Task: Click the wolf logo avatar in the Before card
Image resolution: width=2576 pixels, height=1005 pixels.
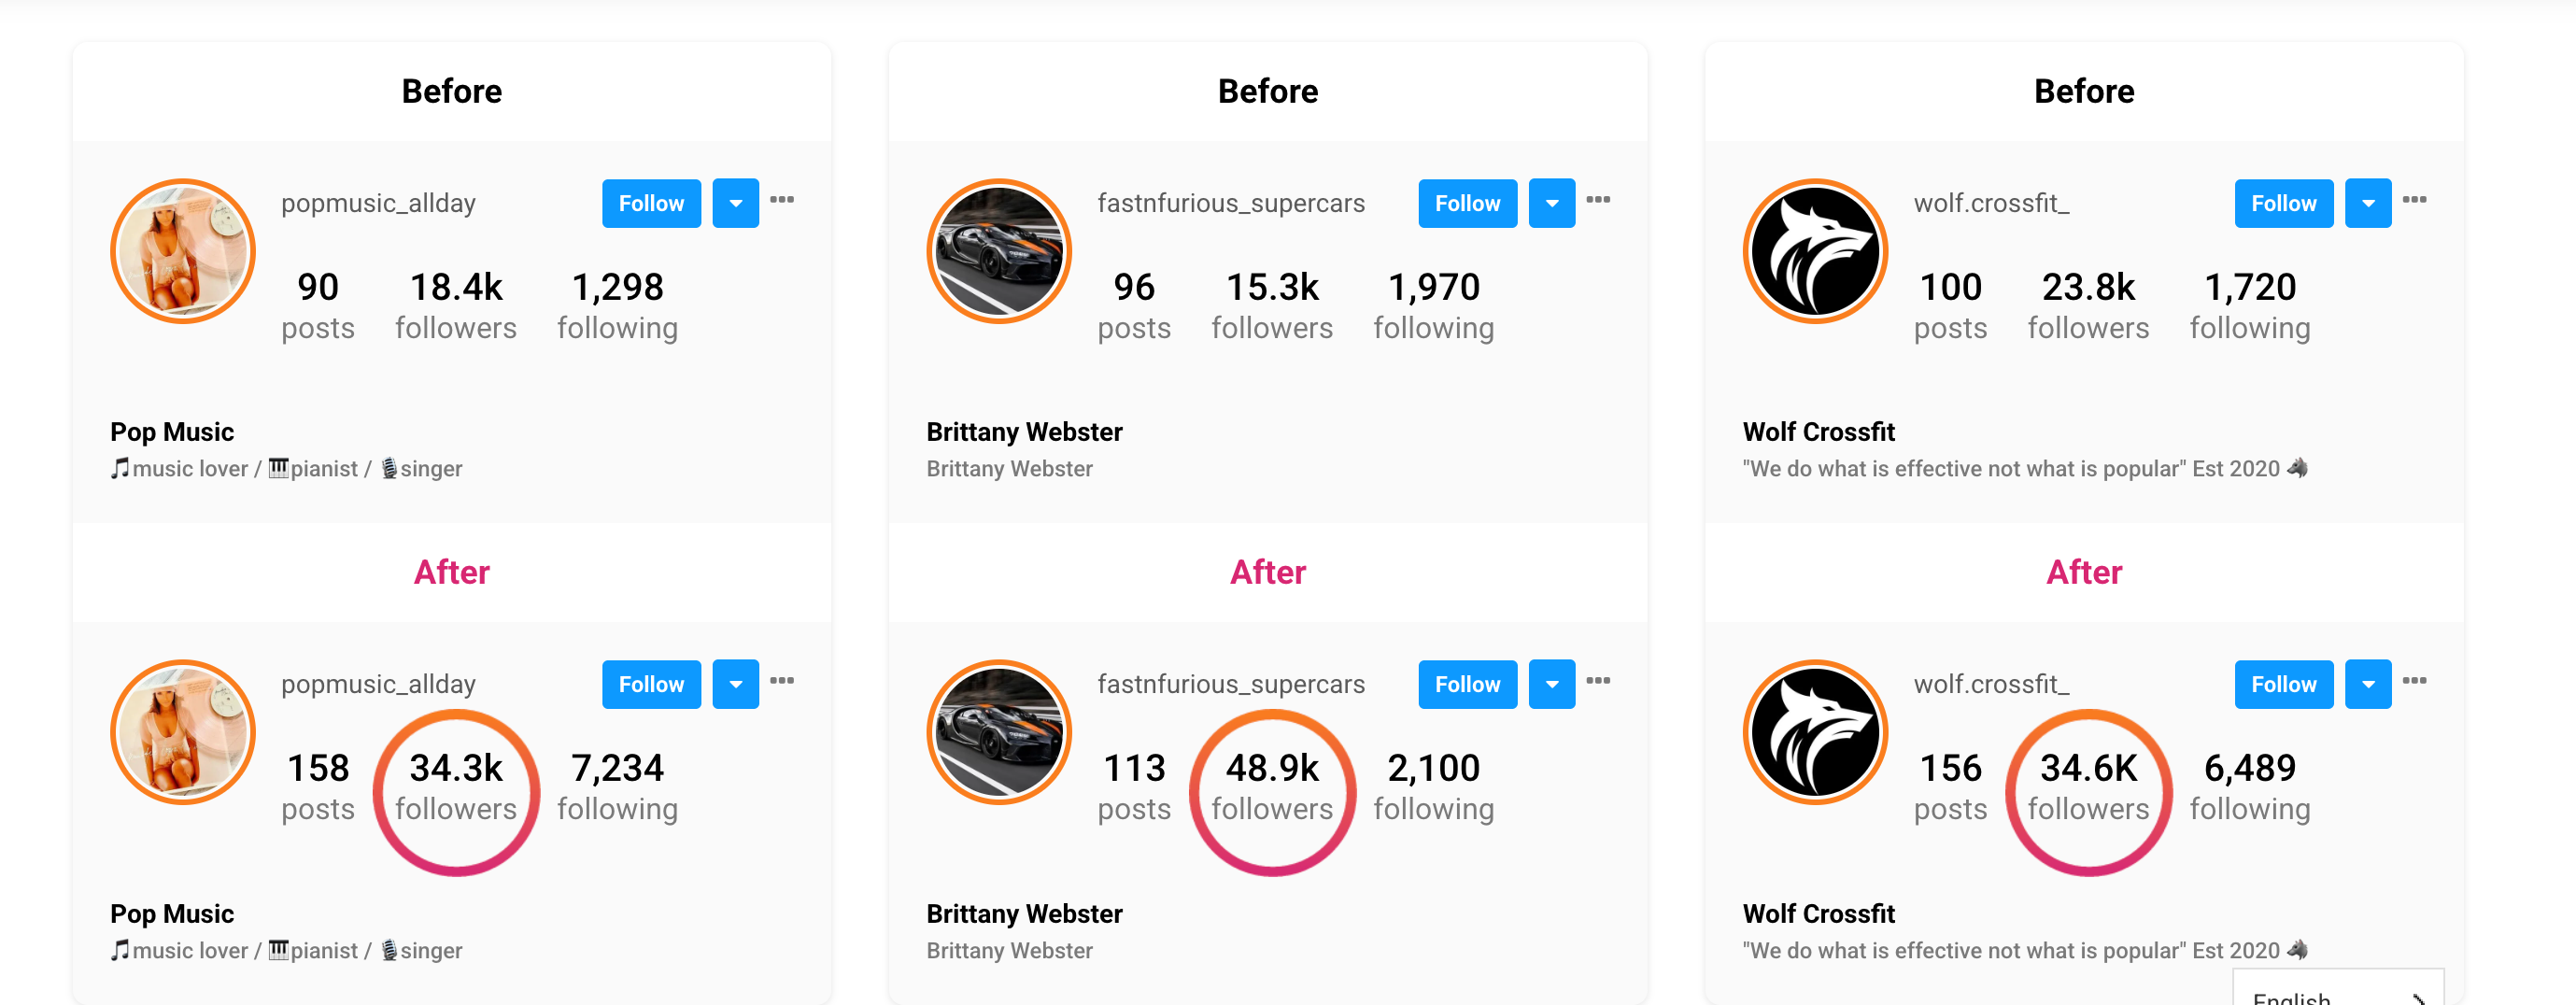Action: click(x=1815, y=251)
